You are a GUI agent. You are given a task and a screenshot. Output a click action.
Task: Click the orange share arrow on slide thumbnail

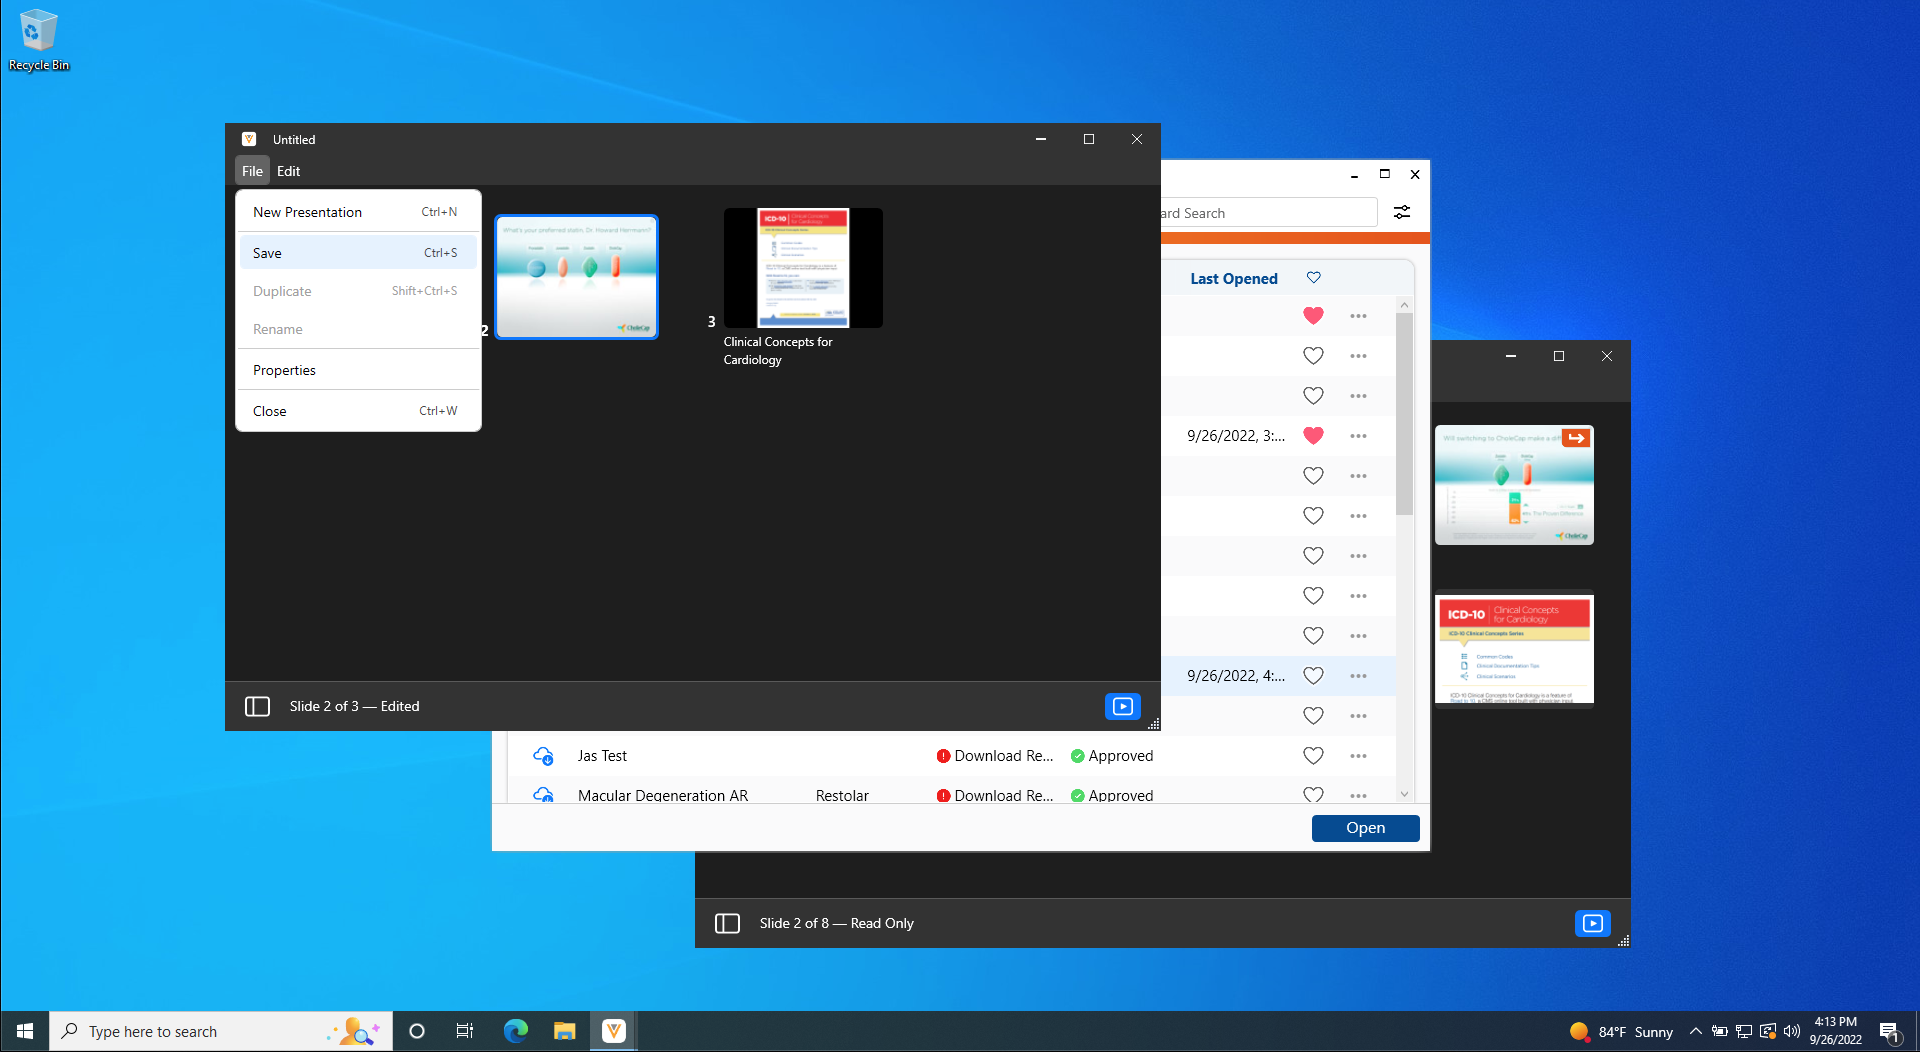(x=1576, y=438)
